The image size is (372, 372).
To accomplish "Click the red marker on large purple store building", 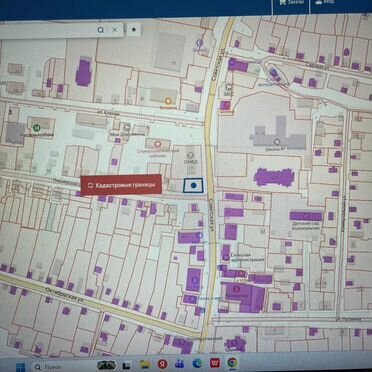I will 237,289.
